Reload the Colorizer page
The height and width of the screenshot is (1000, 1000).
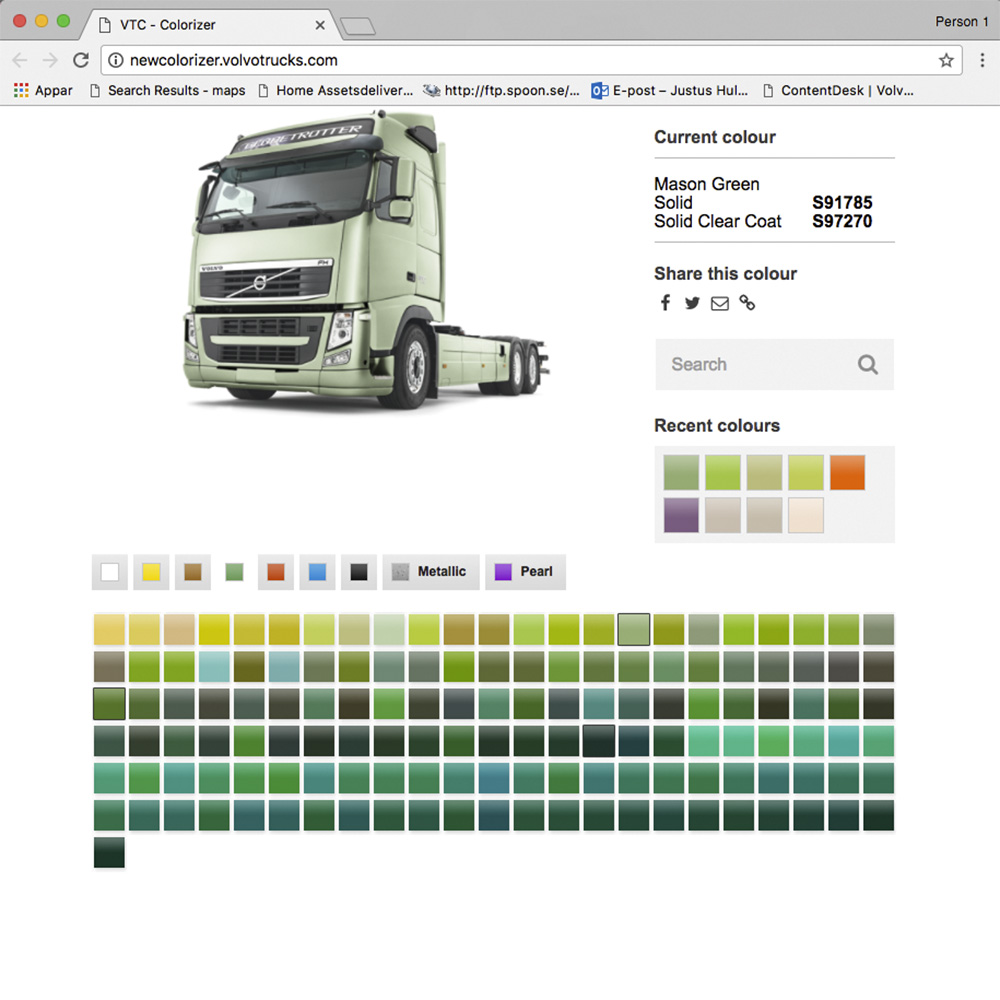(81, 59)
